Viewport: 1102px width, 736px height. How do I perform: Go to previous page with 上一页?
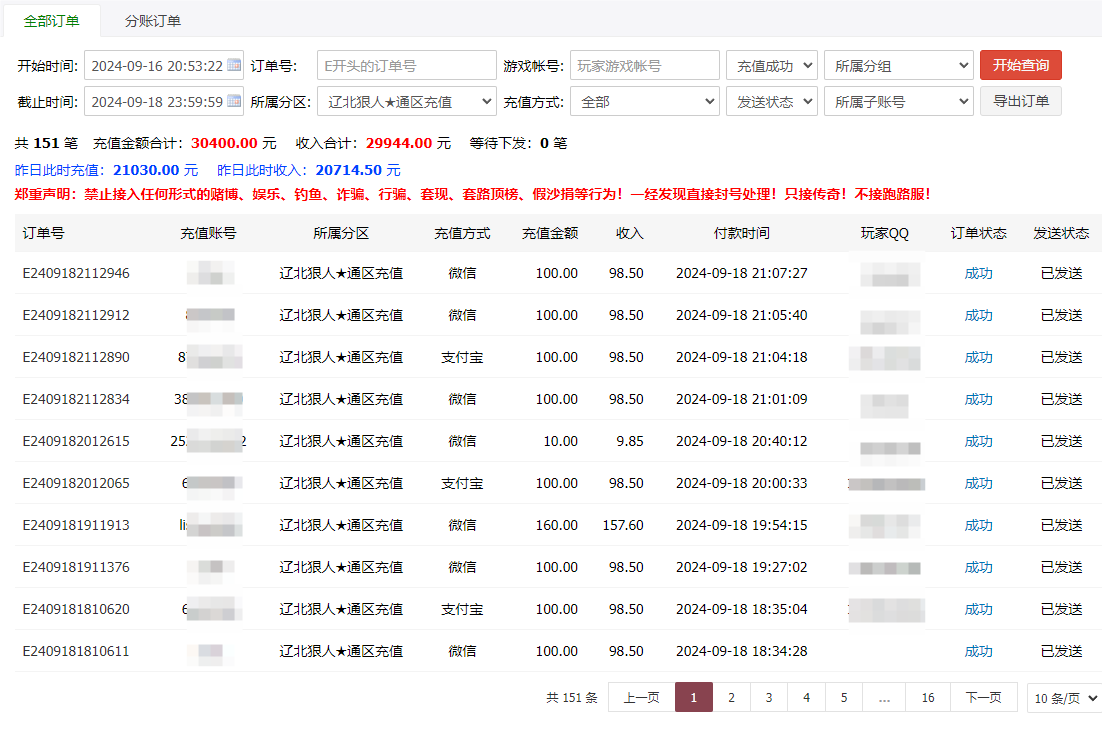pyautogui.click(x=642, y=697)
